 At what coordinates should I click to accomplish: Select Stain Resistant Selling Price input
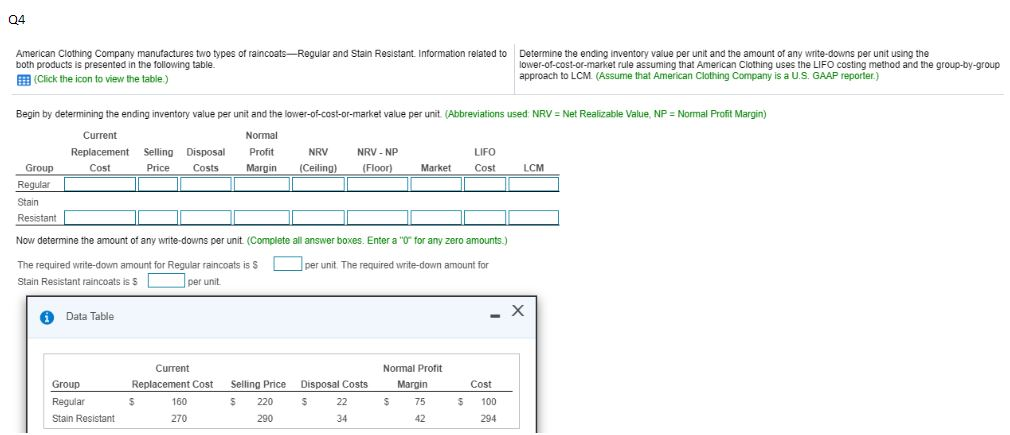[x=158, y=218]
